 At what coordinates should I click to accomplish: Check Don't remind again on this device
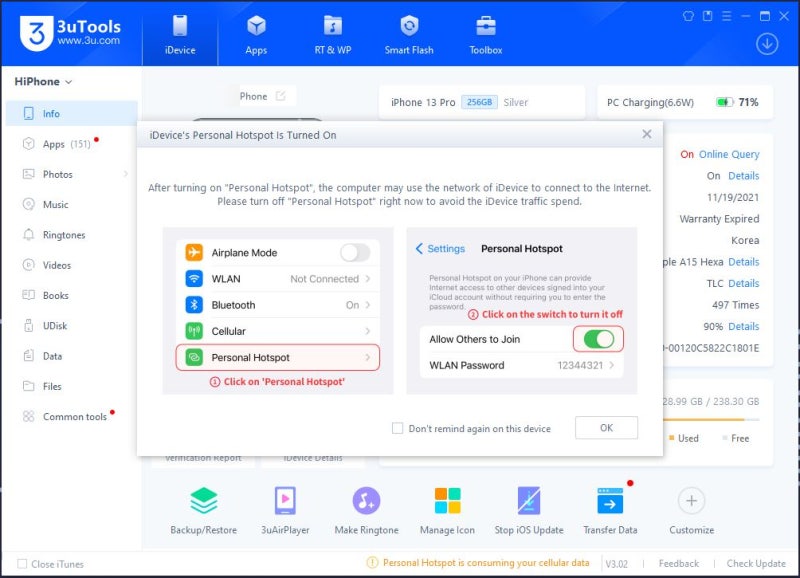click(399, 427)
